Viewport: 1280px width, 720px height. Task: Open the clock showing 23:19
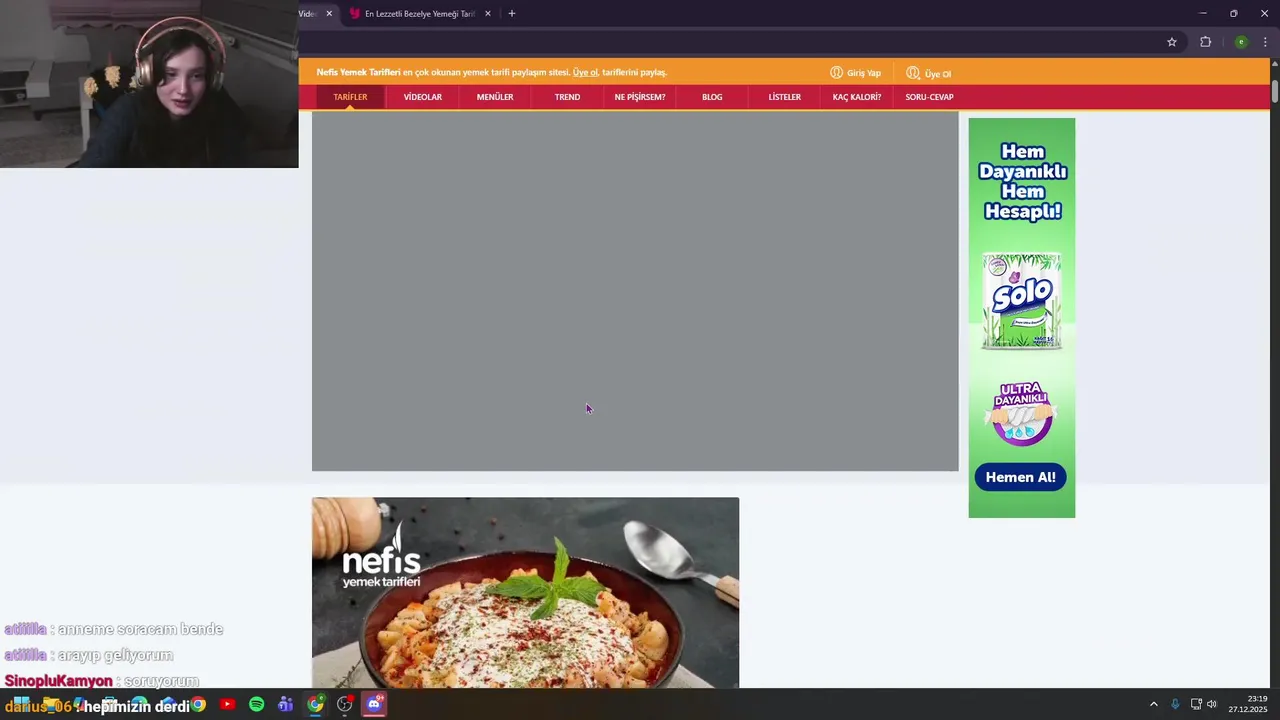1248,704
